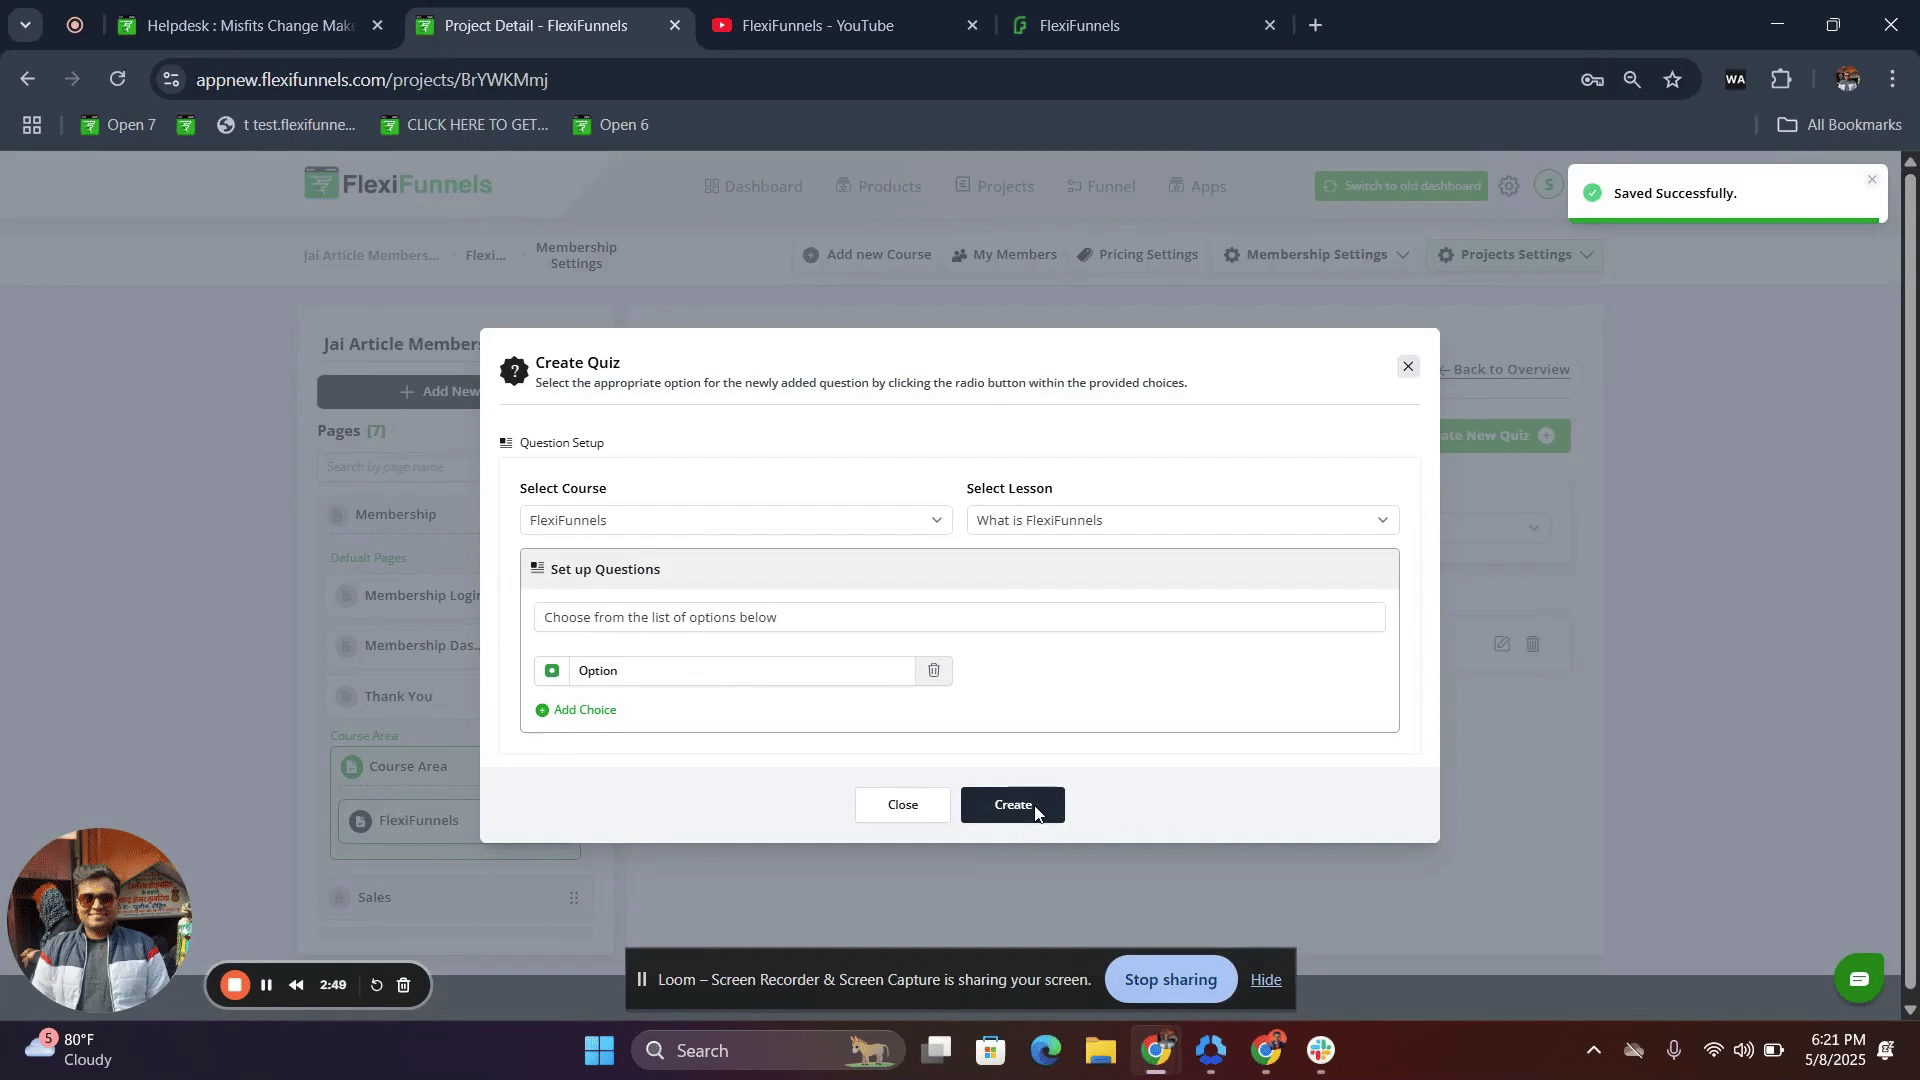Open the Select Lesson dropdown
The width and height of the screenshot is (1920, 1080).
pyautogui.click(x=1182, y=520)
